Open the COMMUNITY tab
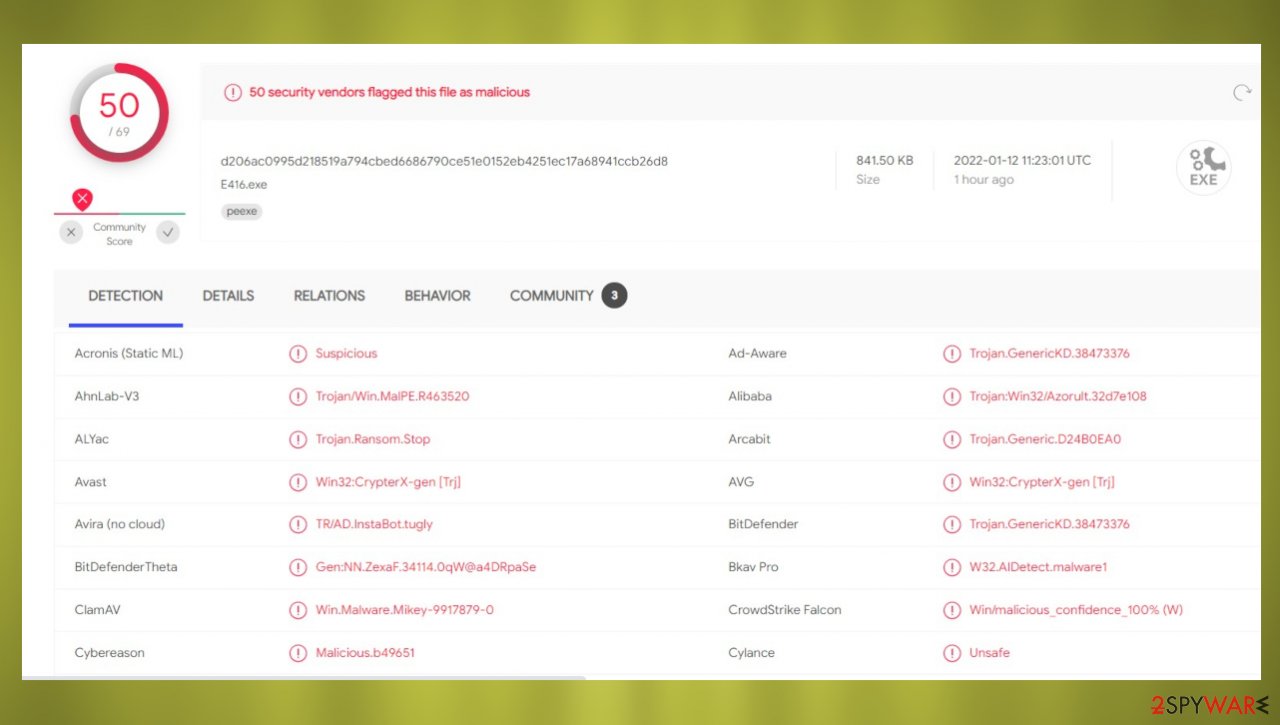 pos(551,296)
